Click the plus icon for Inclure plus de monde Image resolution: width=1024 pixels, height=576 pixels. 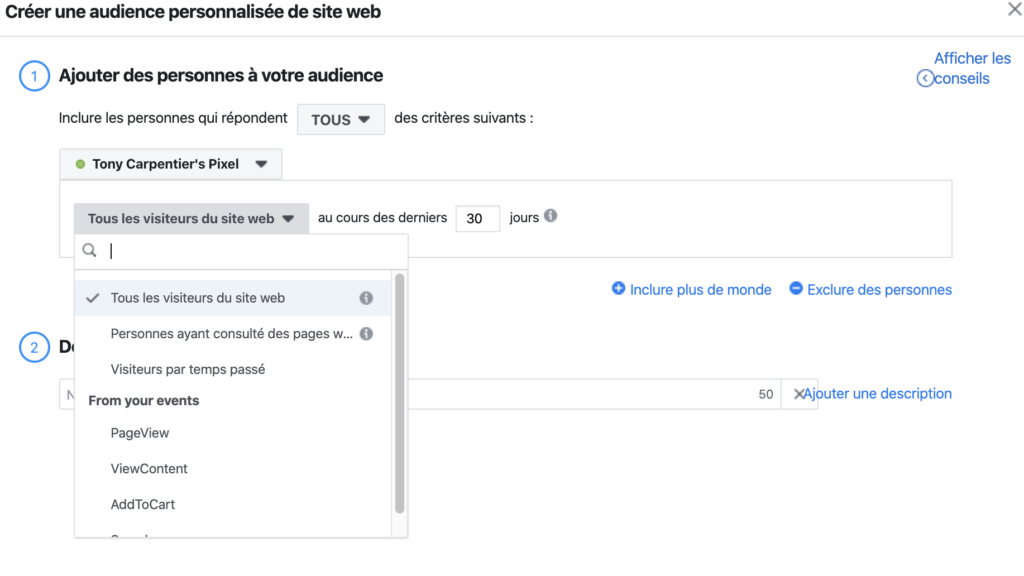click(x=618, y=288)
